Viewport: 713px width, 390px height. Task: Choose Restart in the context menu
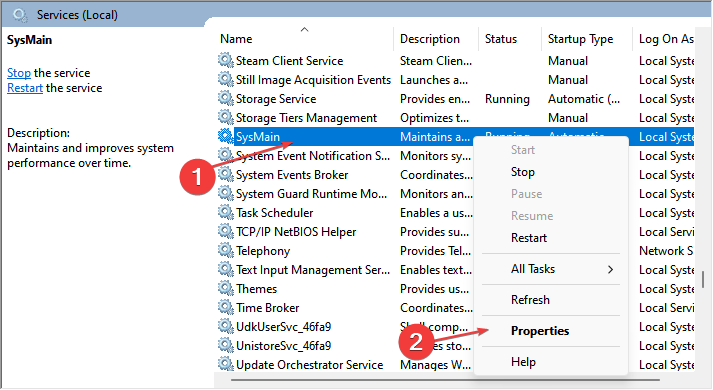(528, 238)
